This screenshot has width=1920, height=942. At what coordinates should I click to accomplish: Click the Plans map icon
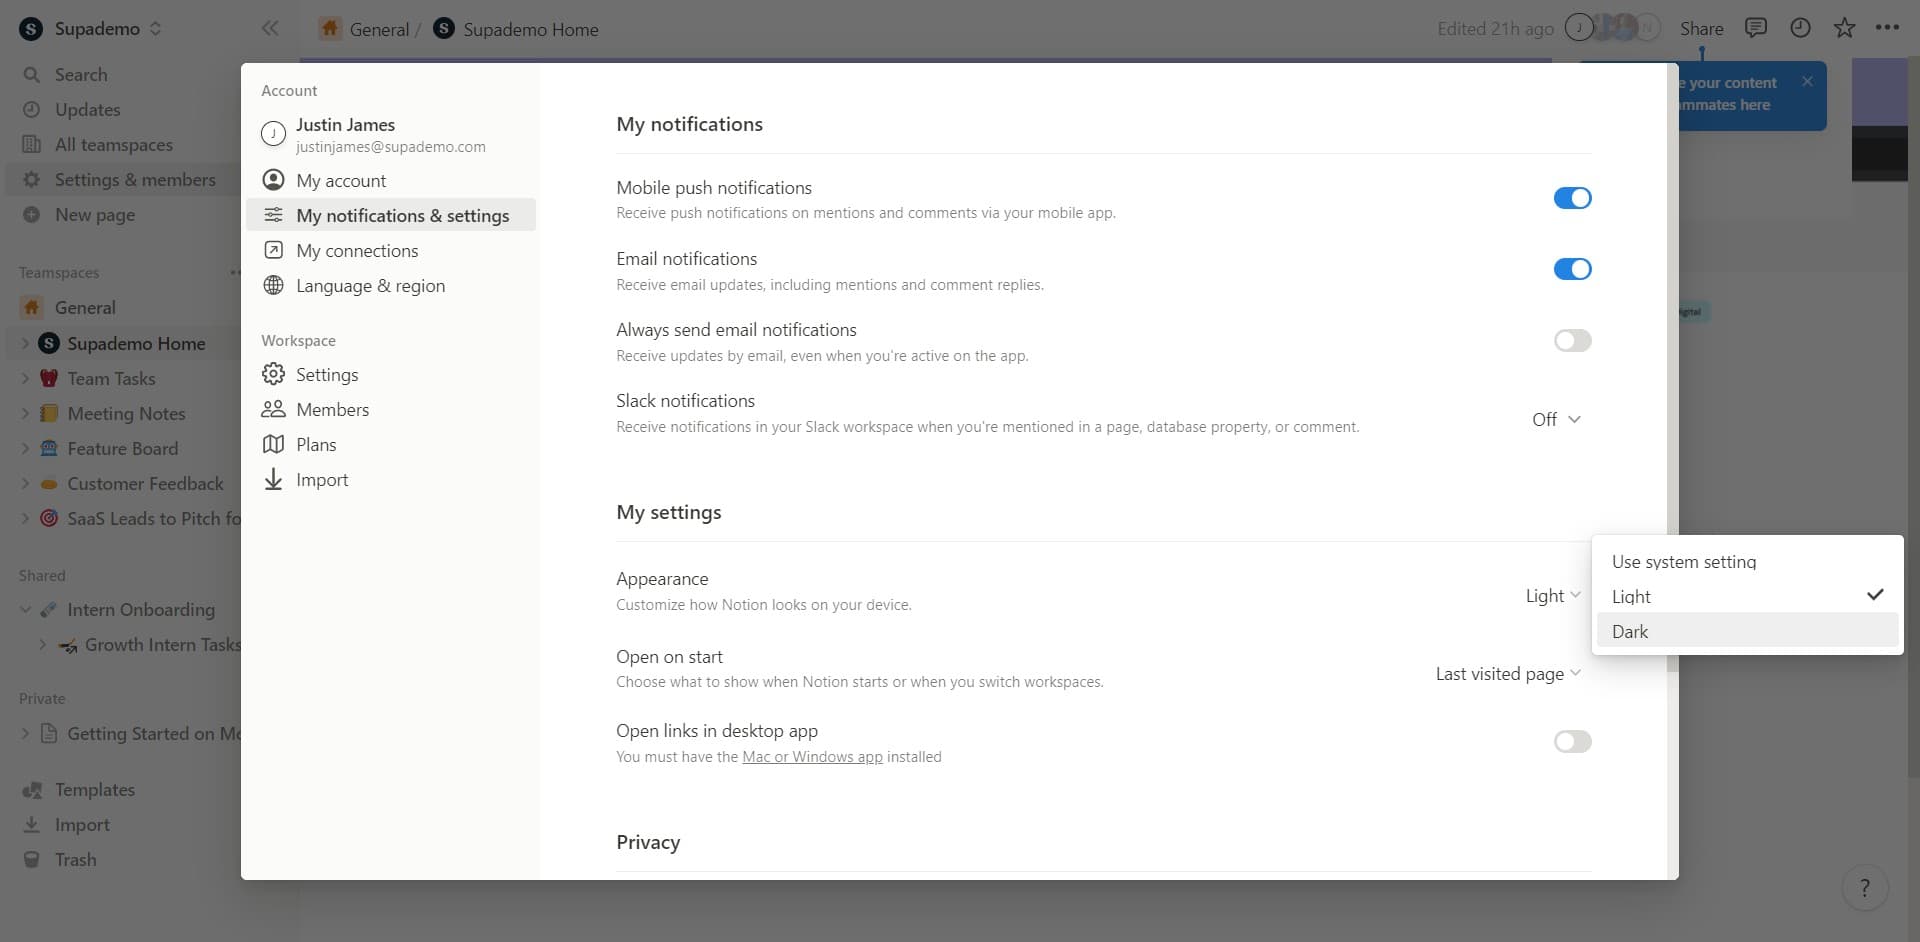tap(273, 445)
